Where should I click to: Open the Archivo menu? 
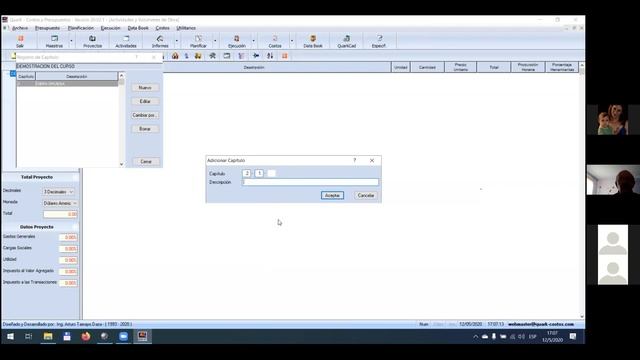tap(20, 28)
